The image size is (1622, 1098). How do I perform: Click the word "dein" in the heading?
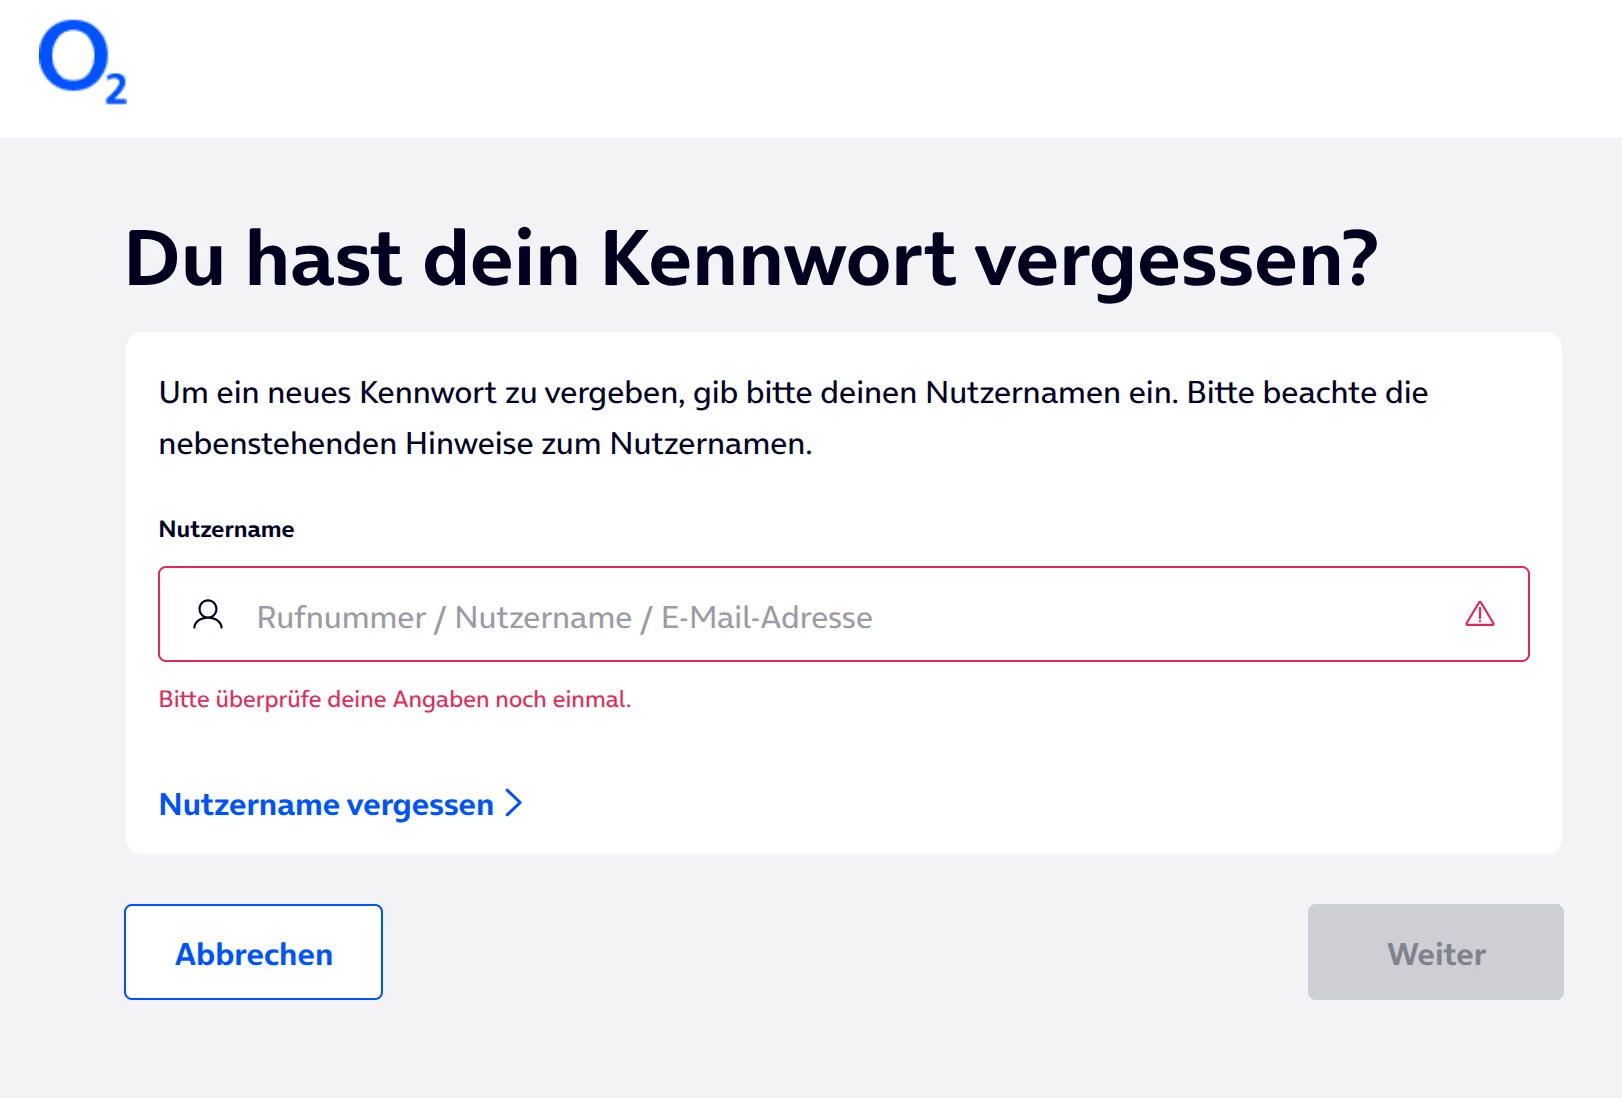tap(501, 259)
